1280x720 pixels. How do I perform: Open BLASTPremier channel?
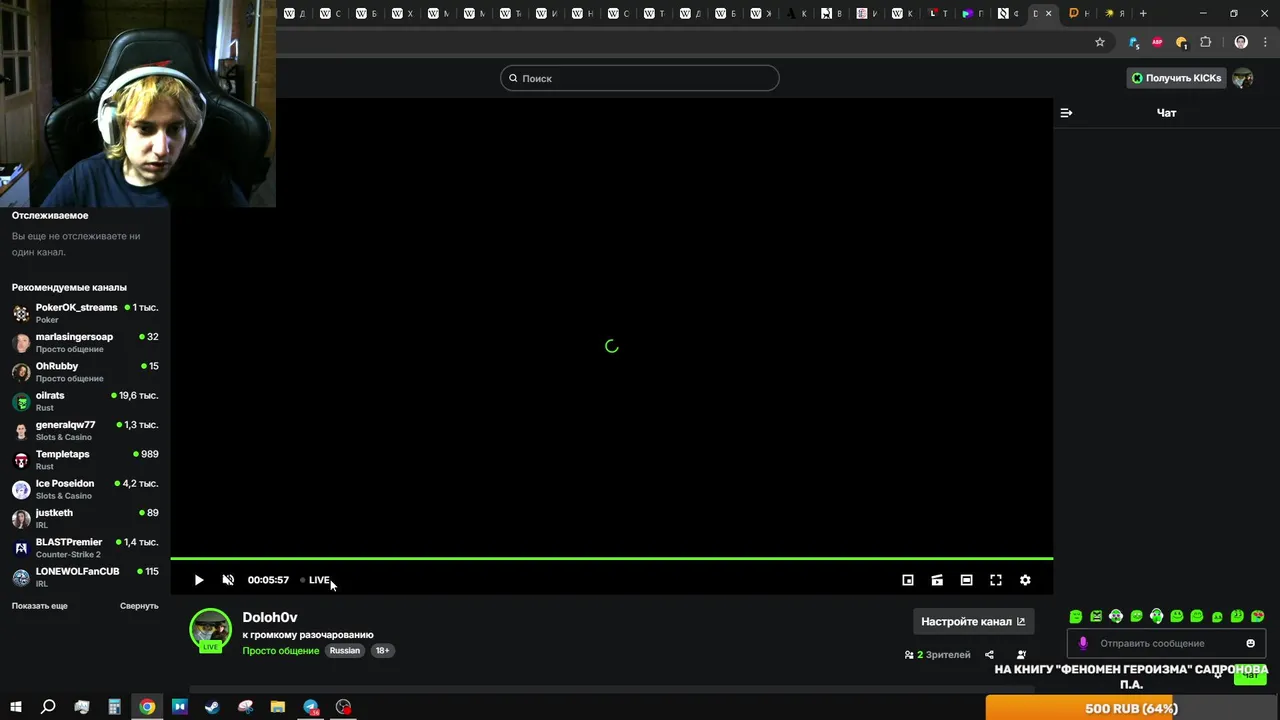point(85,547)
